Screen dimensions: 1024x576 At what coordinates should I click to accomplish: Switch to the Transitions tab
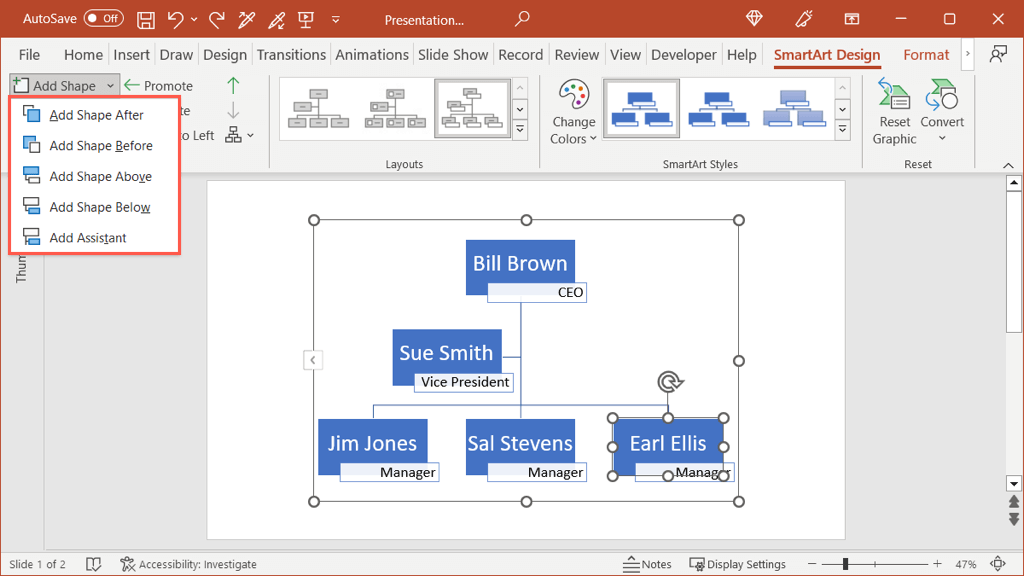pyautogui.click(x=291, y=55)
